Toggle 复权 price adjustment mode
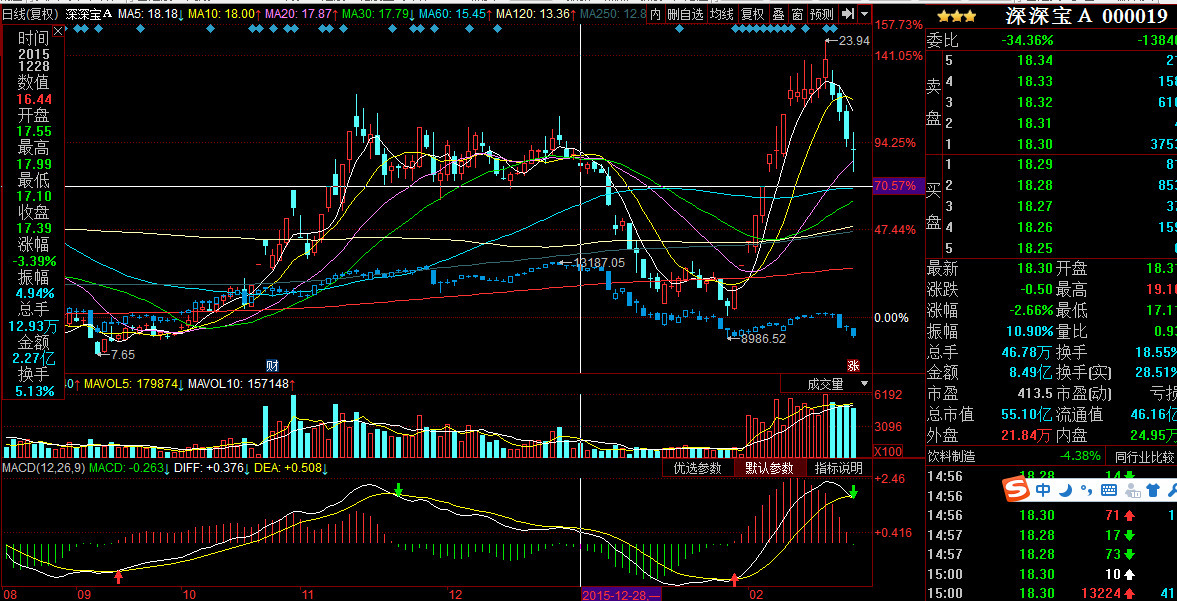This screenshot has height=601, width=1177. [752, 14]
